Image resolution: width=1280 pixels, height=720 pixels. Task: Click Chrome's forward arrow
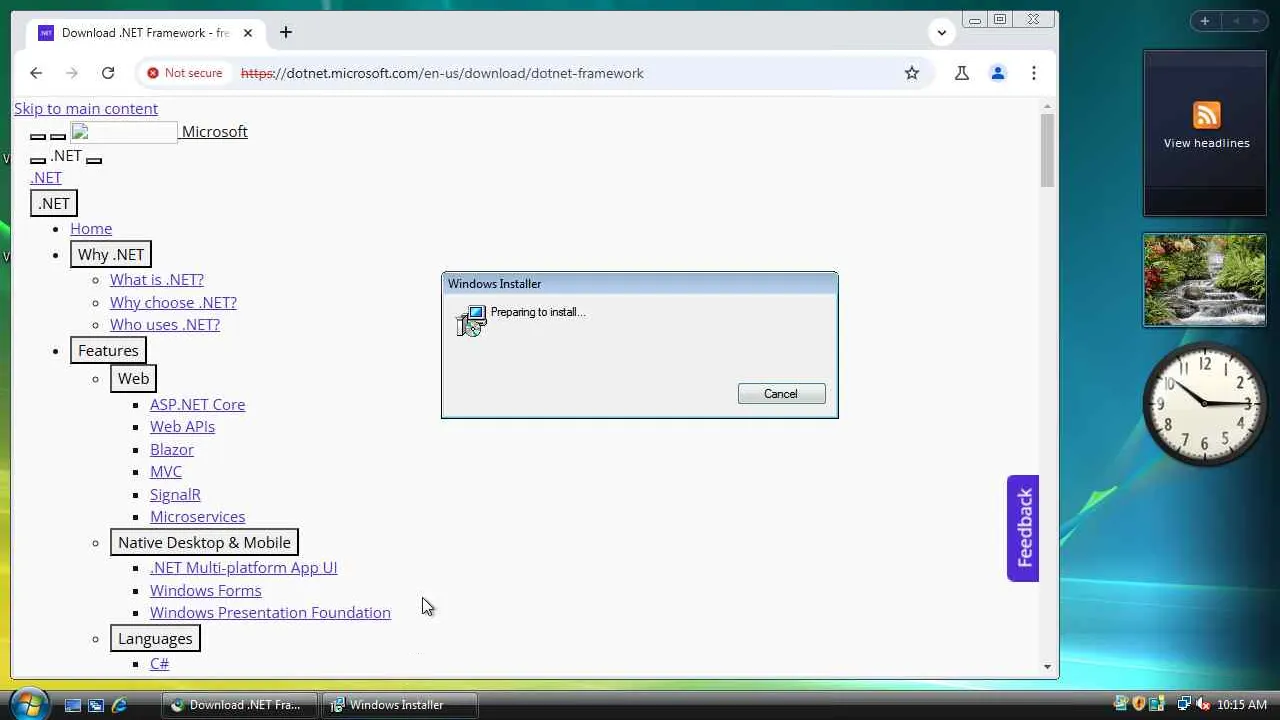tap(72, 73)
